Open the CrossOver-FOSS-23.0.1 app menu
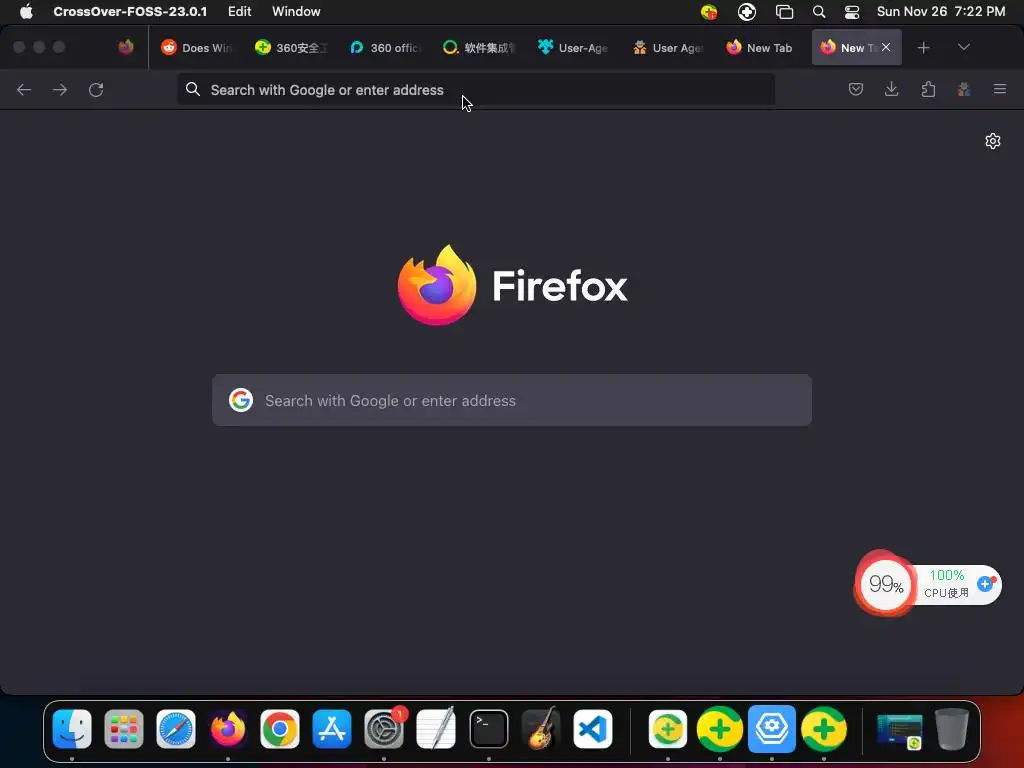This screenshot has width=1024, height=768. pyautogui.click(x=130, y=11)
